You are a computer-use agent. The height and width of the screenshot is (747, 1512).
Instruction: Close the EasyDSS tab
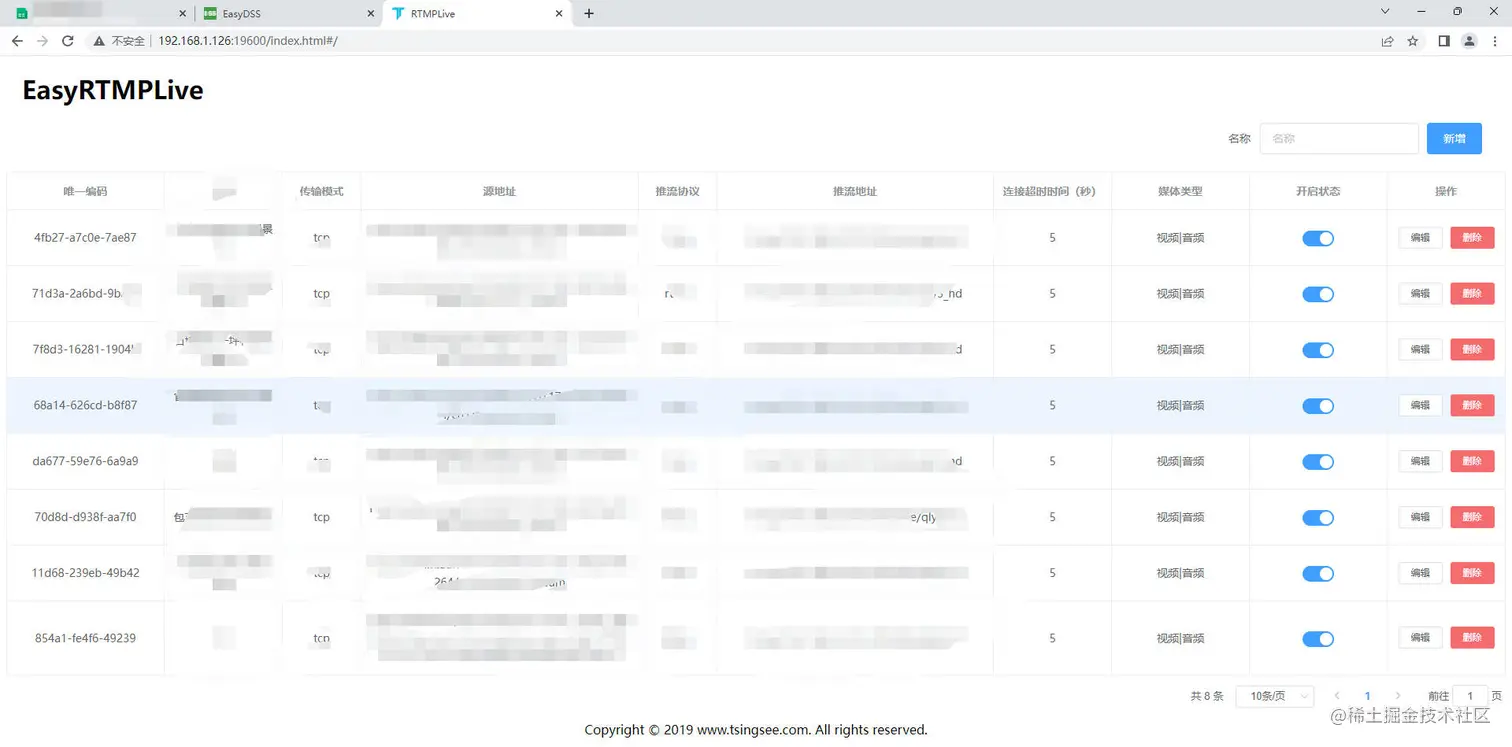click(x=371, y=14)
